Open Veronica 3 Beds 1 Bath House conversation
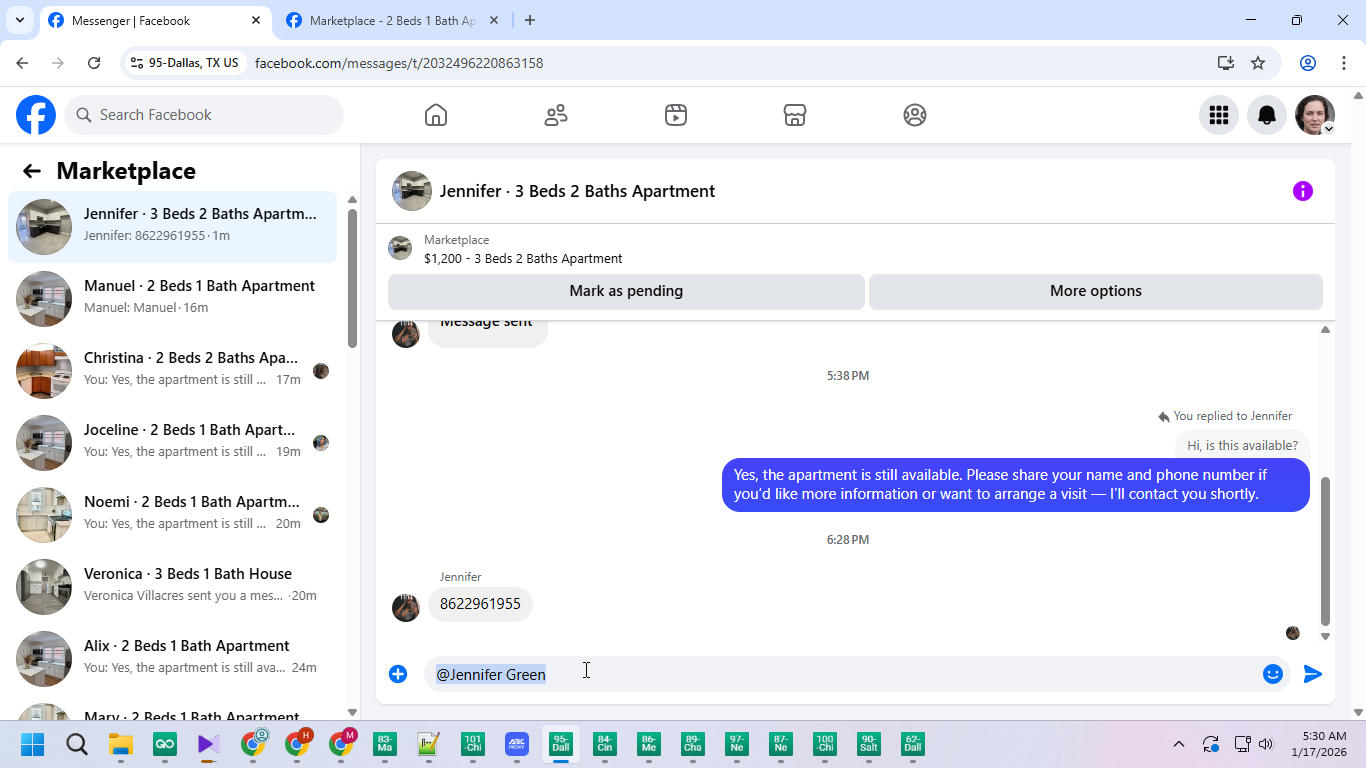 coord(172,587)
